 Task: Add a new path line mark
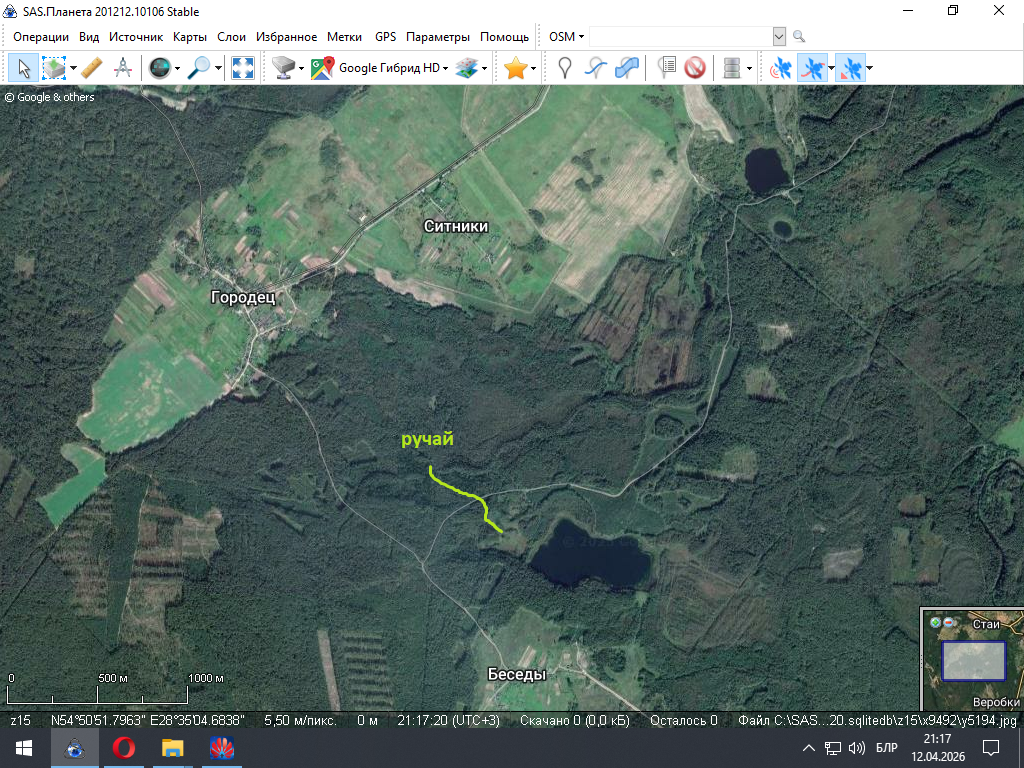click(596, 68)
